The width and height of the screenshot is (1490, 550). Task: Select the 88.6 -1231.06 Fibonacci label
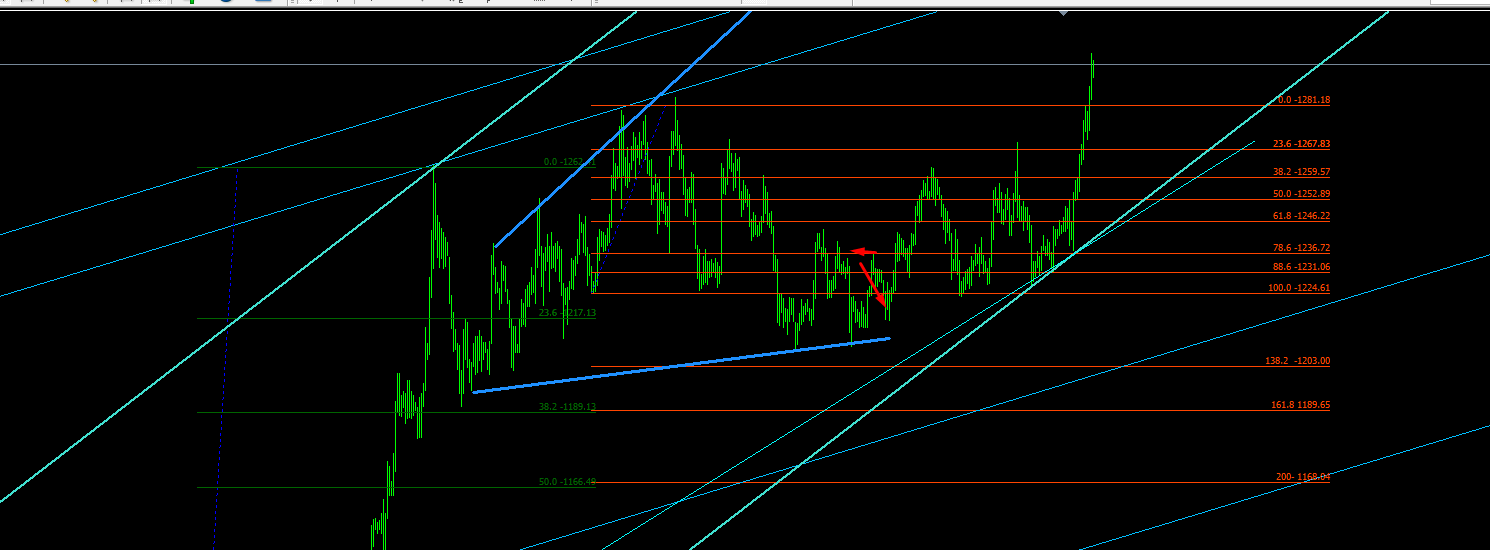[1301, 267]
